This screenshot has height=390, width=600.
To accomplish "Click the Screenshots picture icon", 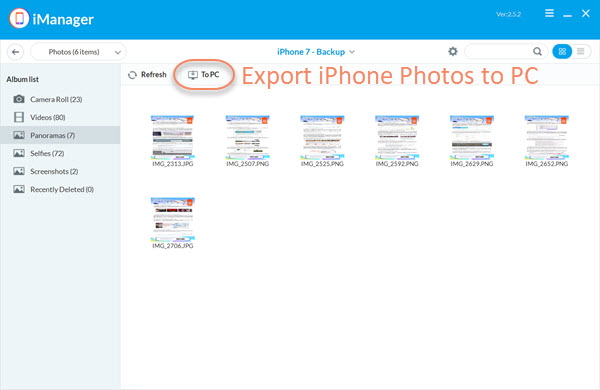I will [x=19, y=171].
